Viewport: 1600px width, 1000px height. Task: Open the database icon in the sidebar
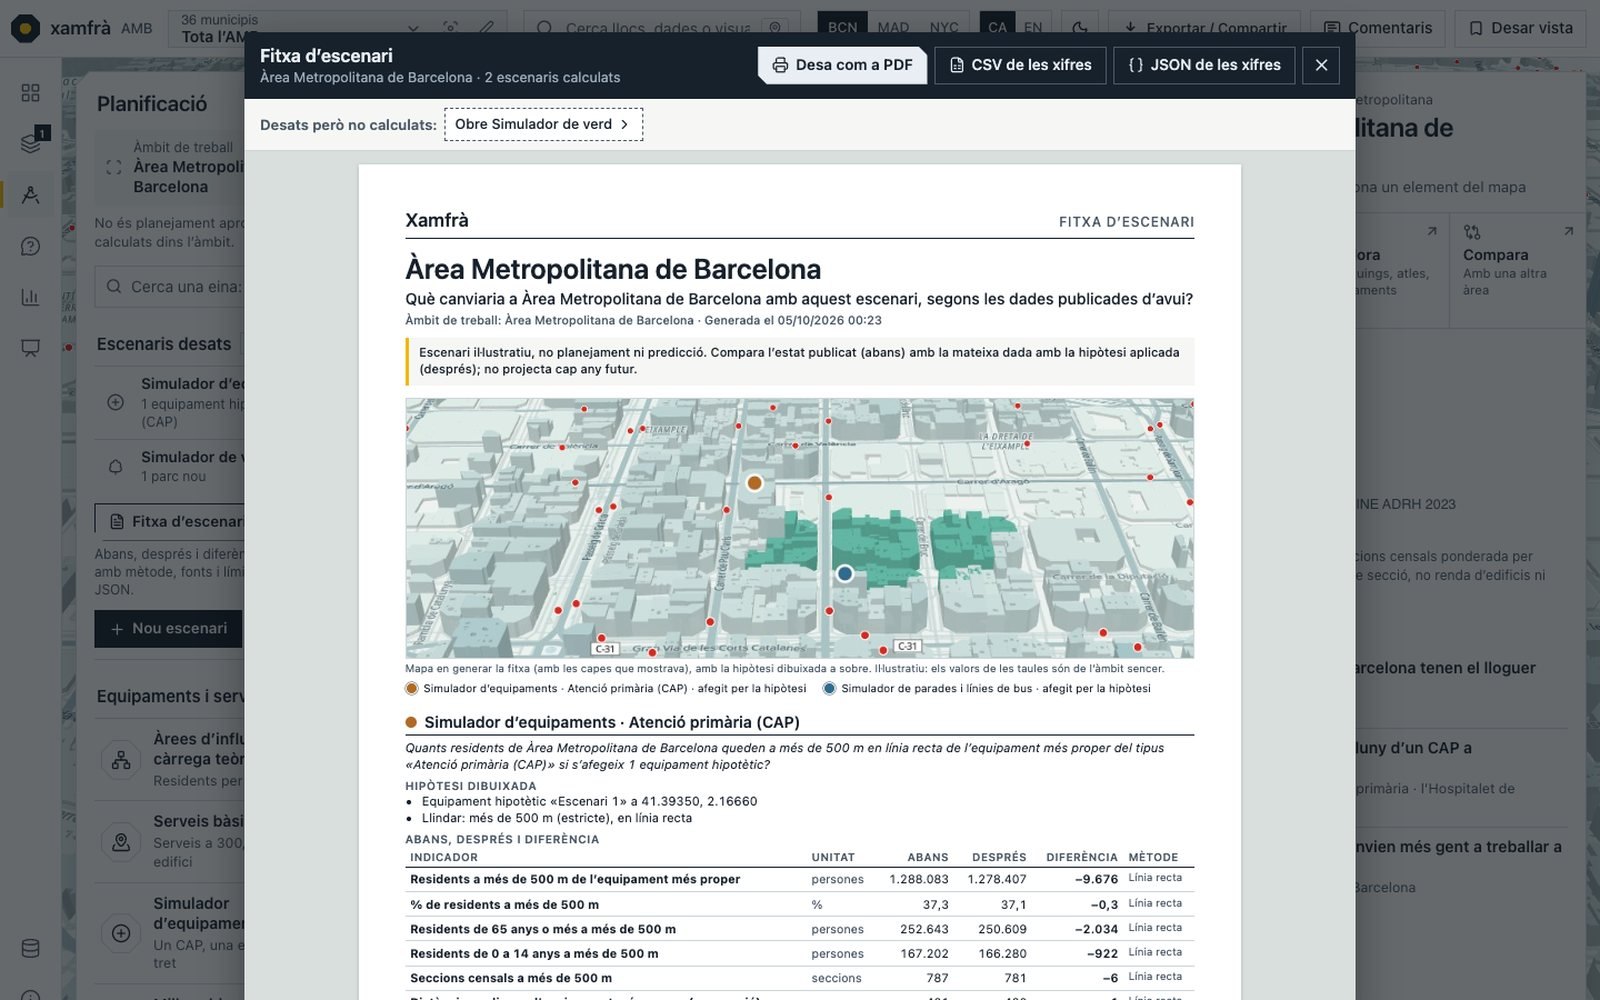pyautogui.click(x=31, y=948)
